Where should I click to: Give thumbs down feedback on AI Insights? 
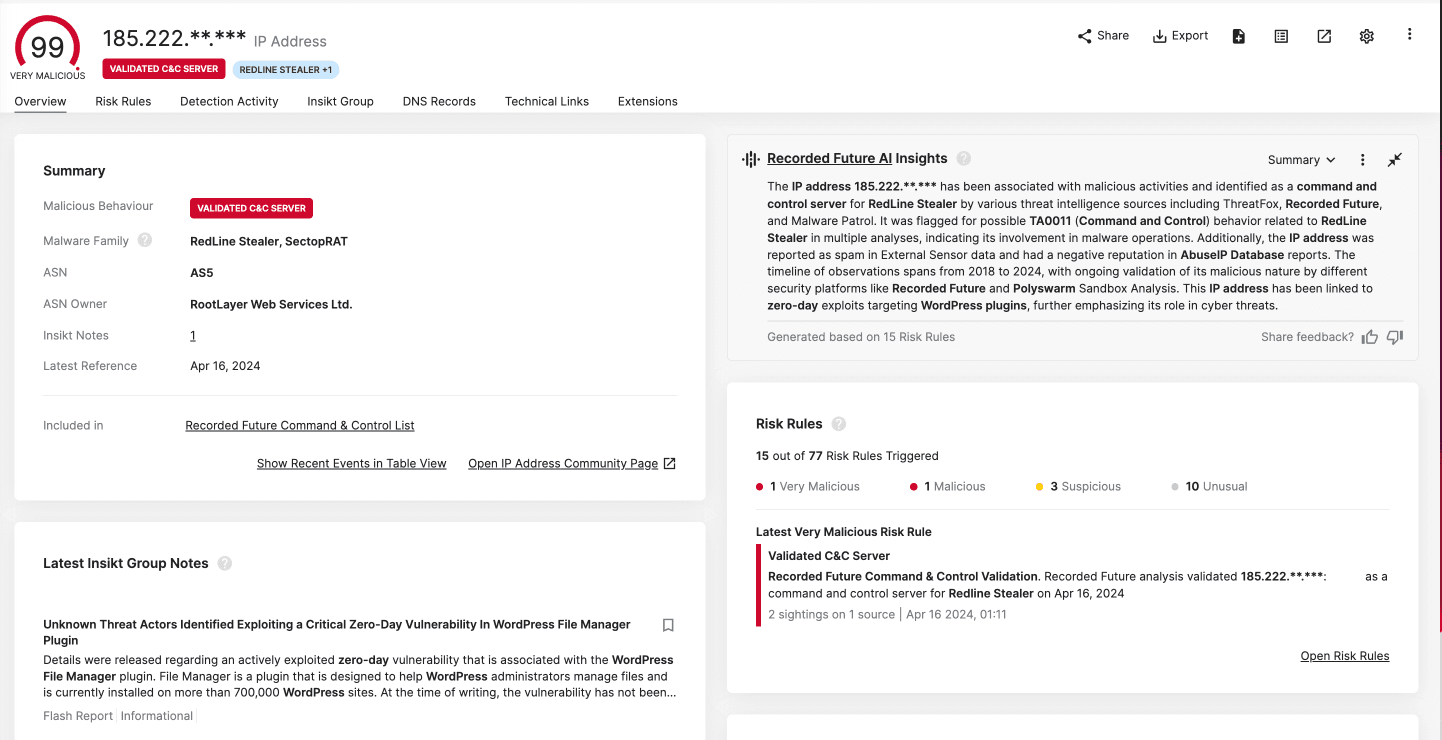[1394, 337]
